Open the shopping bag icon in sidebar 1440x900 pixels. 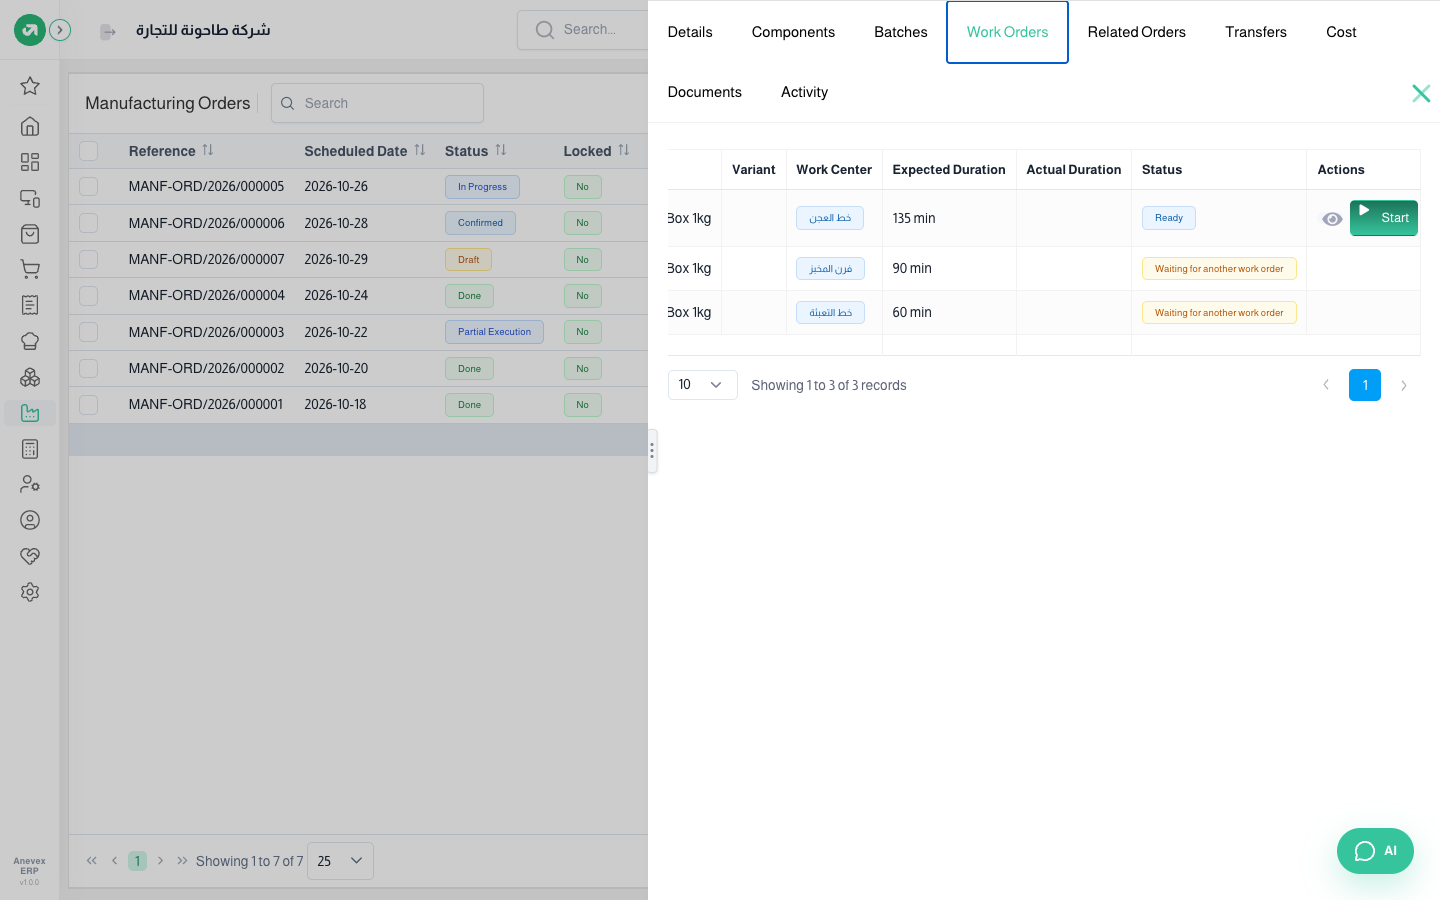click(30, 234)
